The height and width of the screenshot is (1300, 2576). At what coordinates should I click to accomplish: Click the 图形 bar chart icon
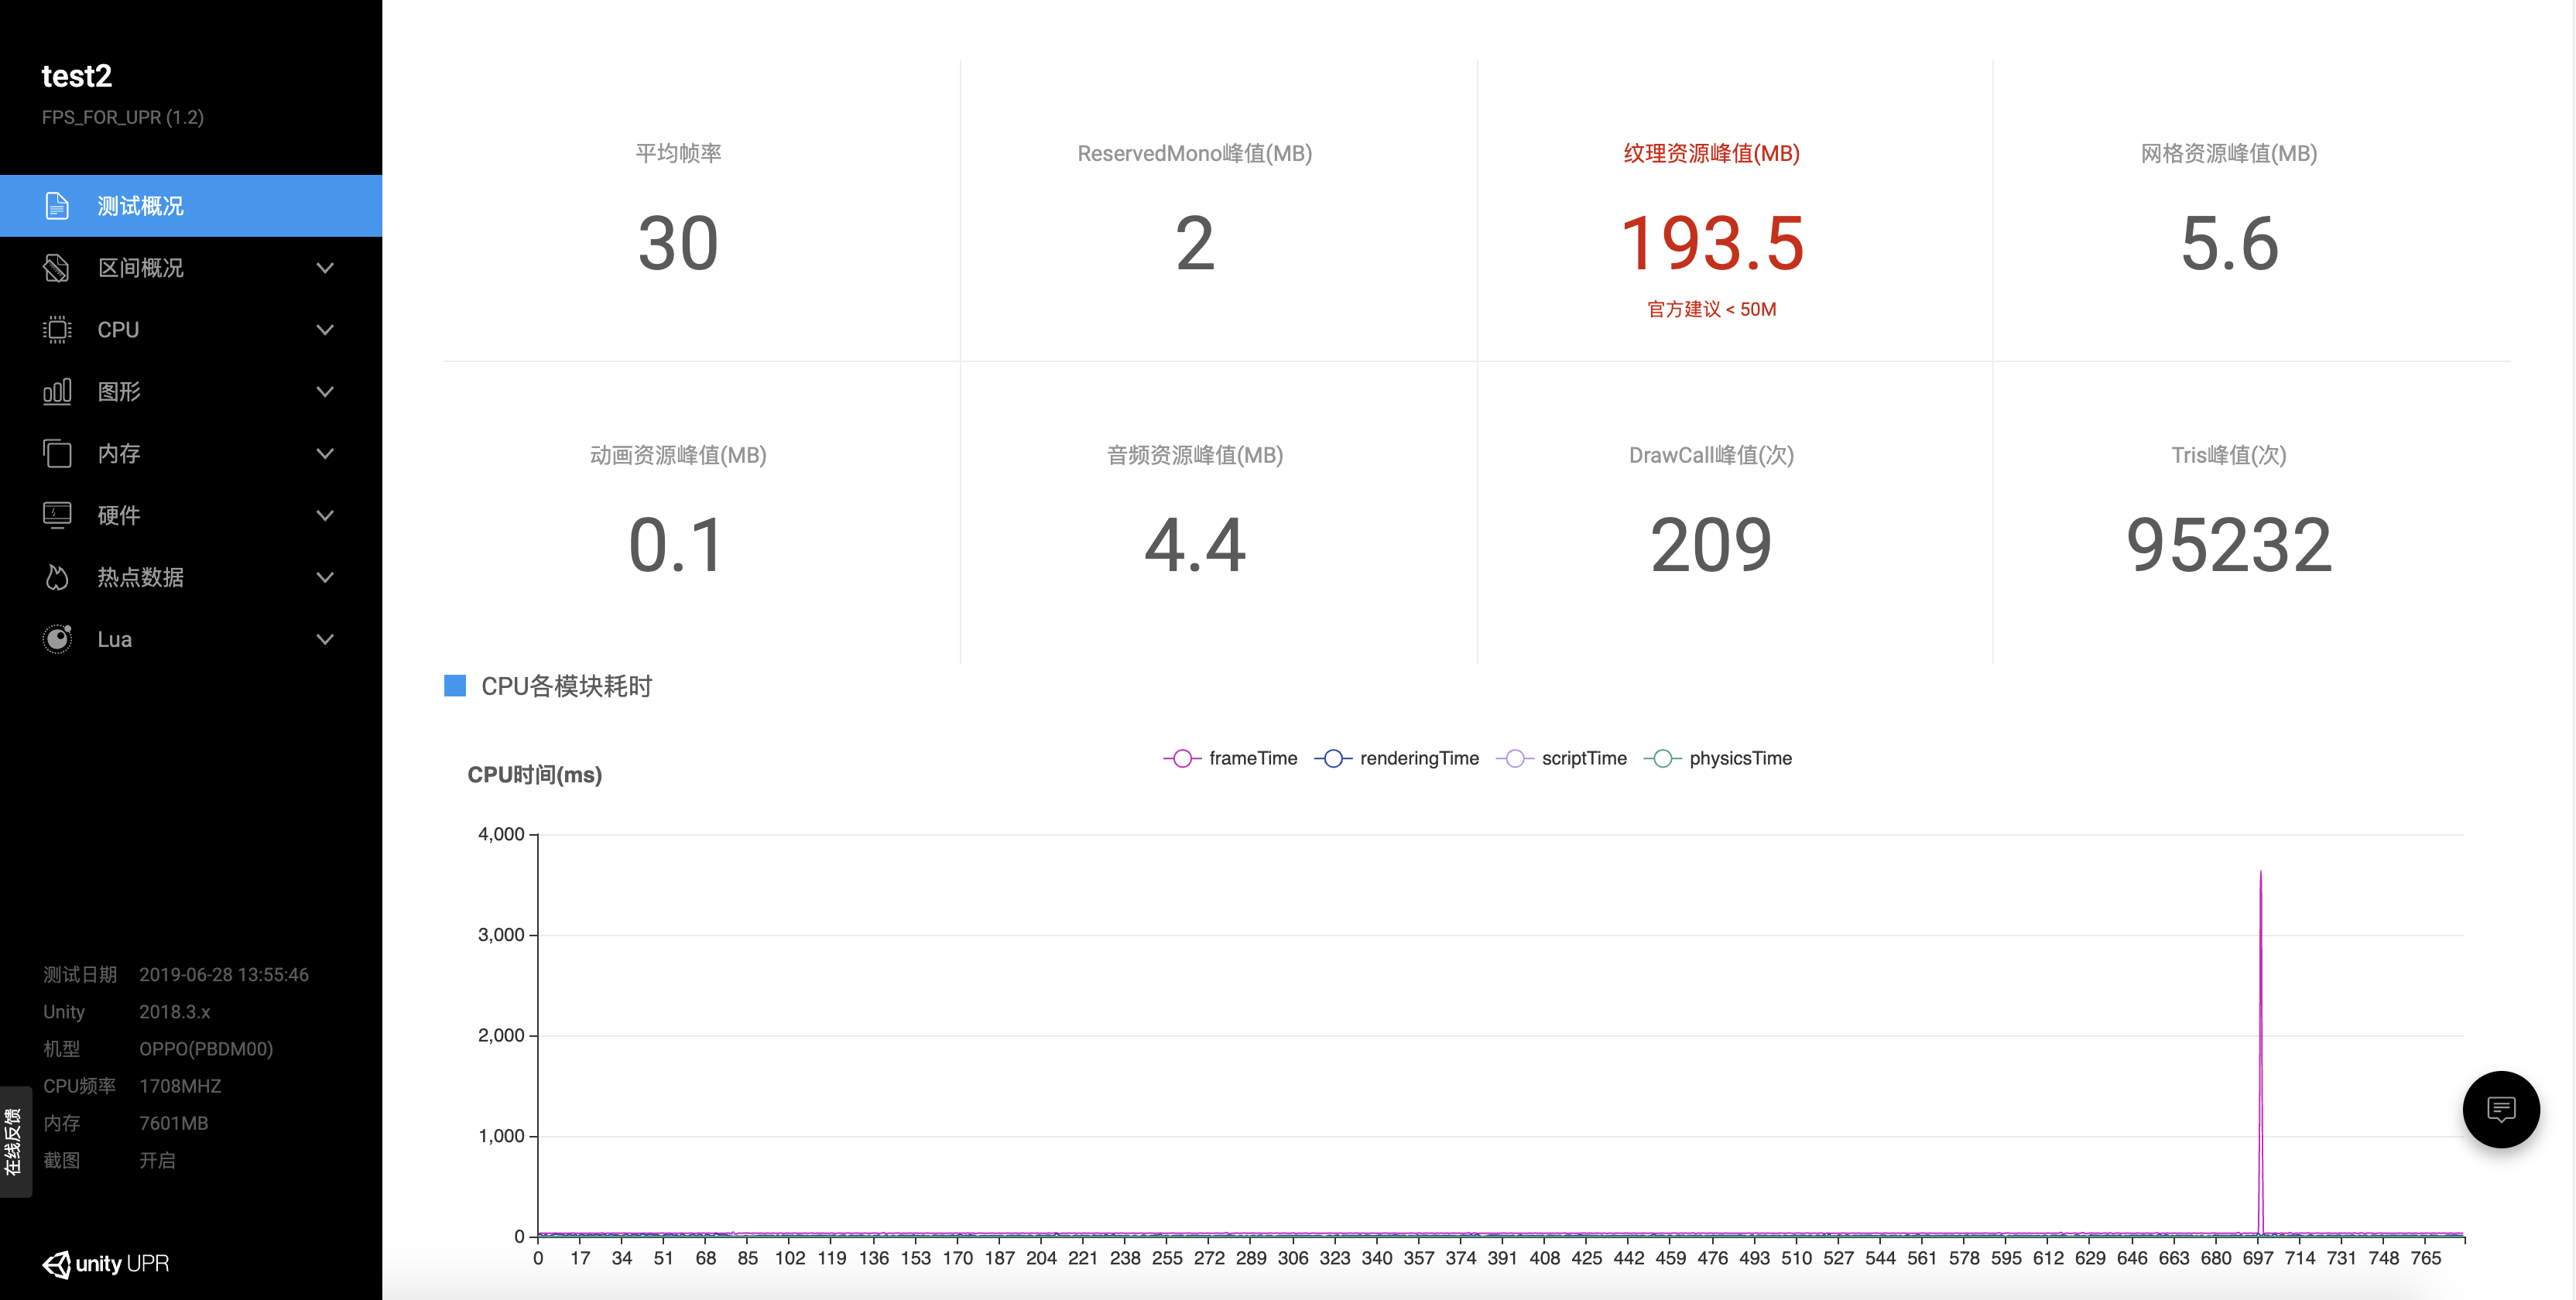tap(57, 392)
